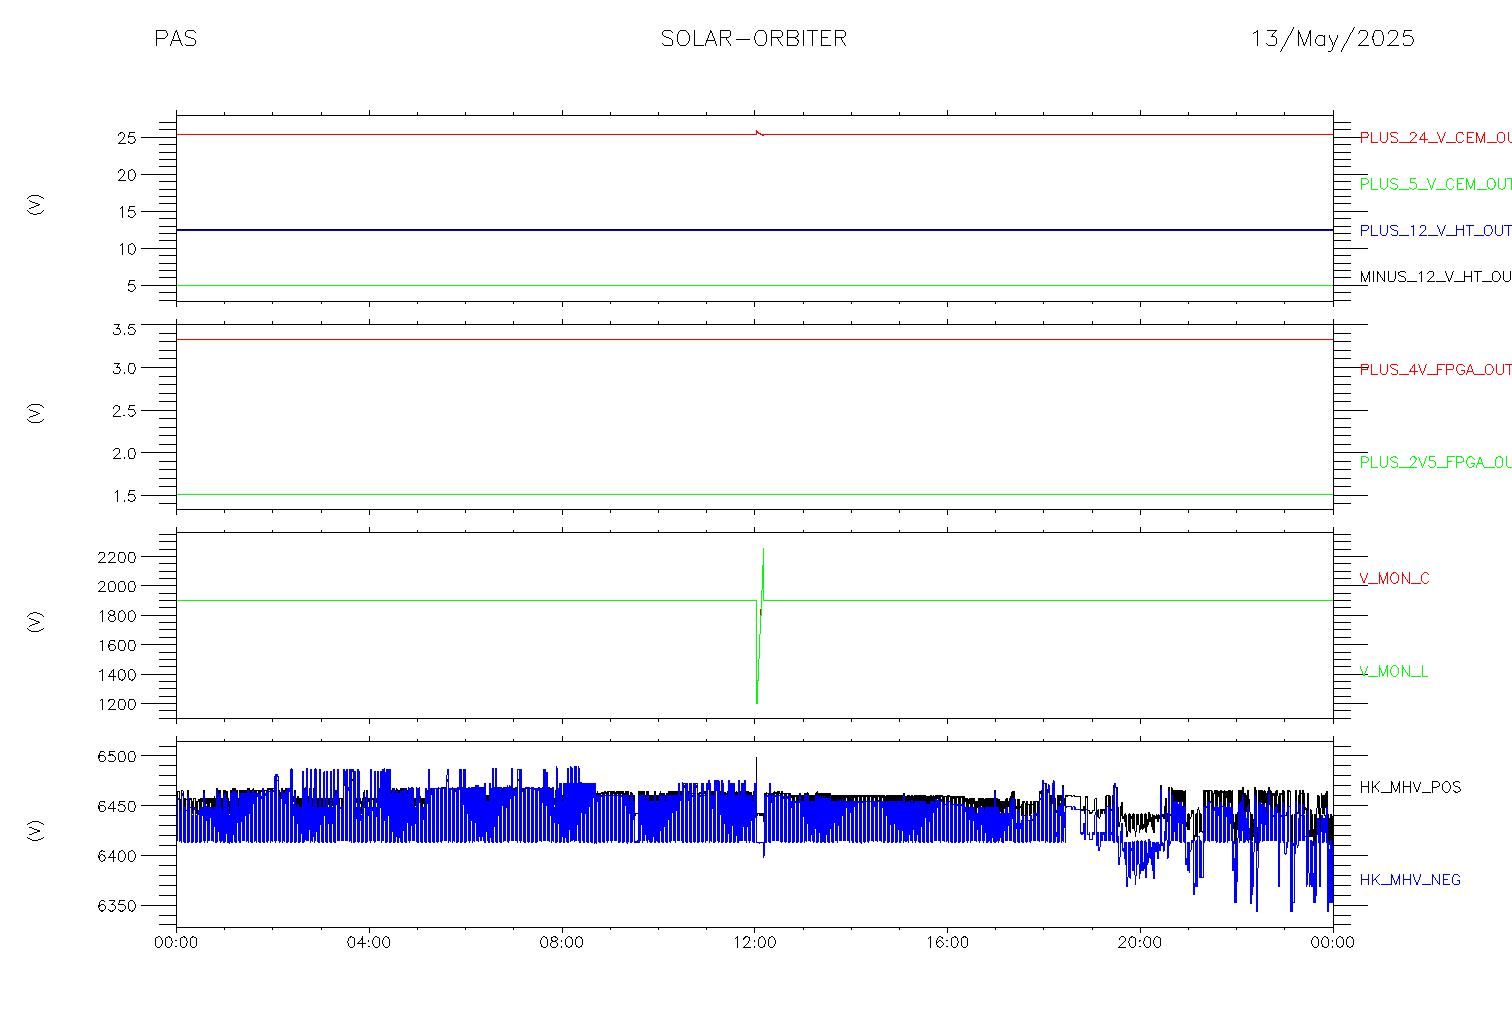Click the red 24V bump near 12:00

(x=759, y=132)
